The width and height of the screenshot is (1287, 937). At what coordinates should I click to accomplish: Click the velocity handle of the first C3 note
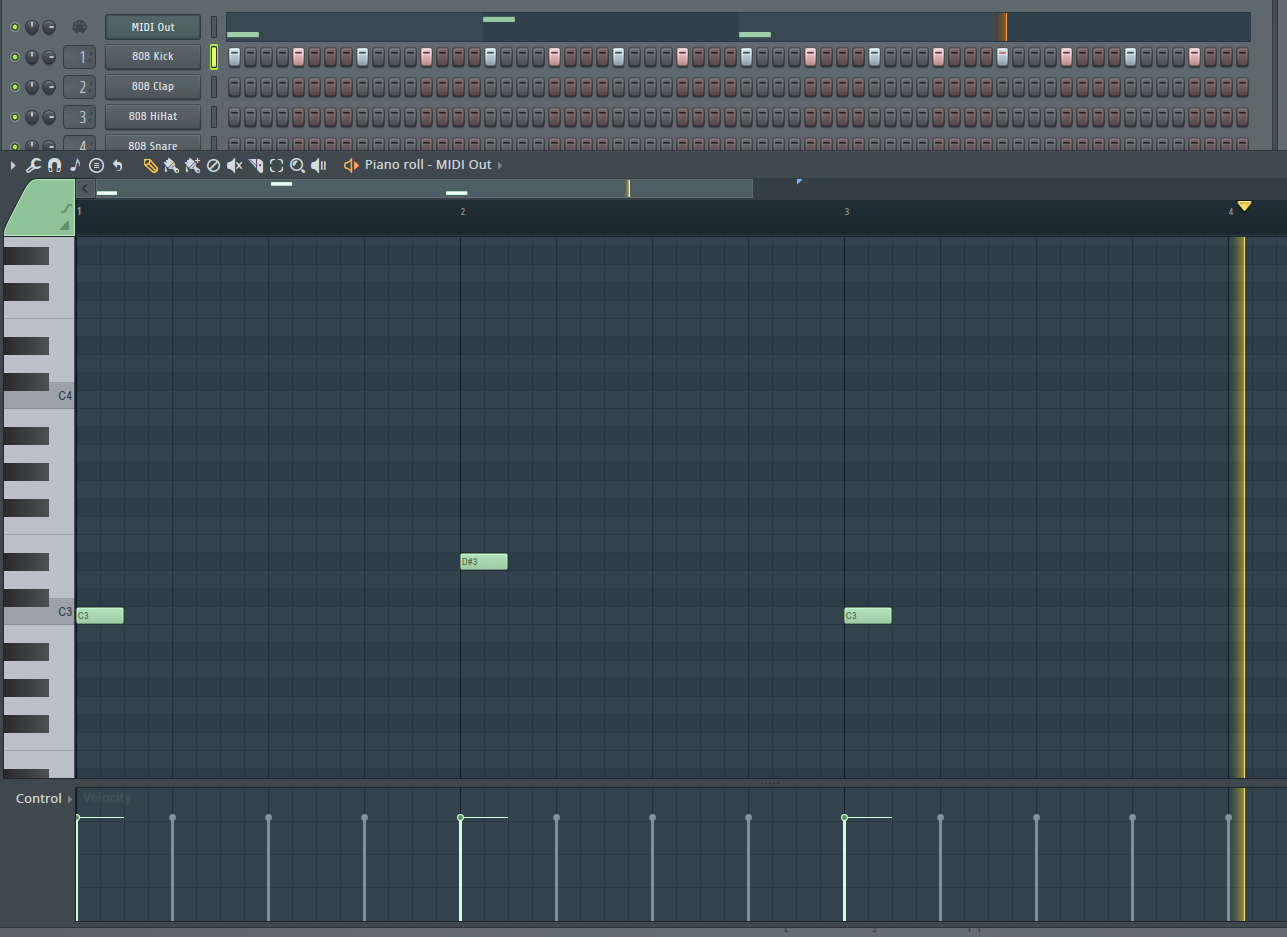coord(77,818)
